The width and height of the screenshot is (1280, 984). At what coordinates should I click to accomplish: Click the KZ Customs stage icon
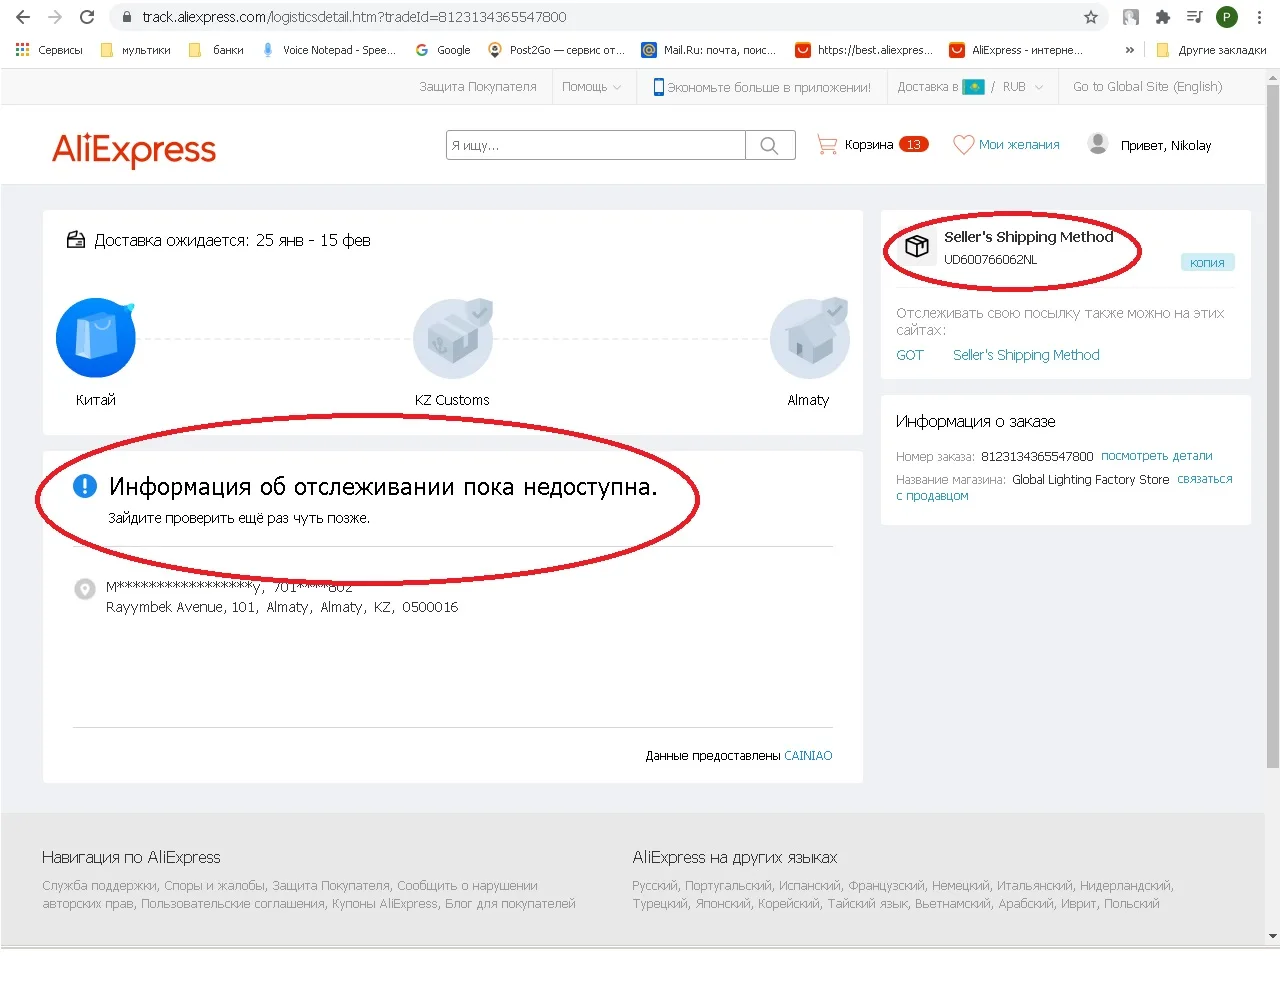[453, 338]
